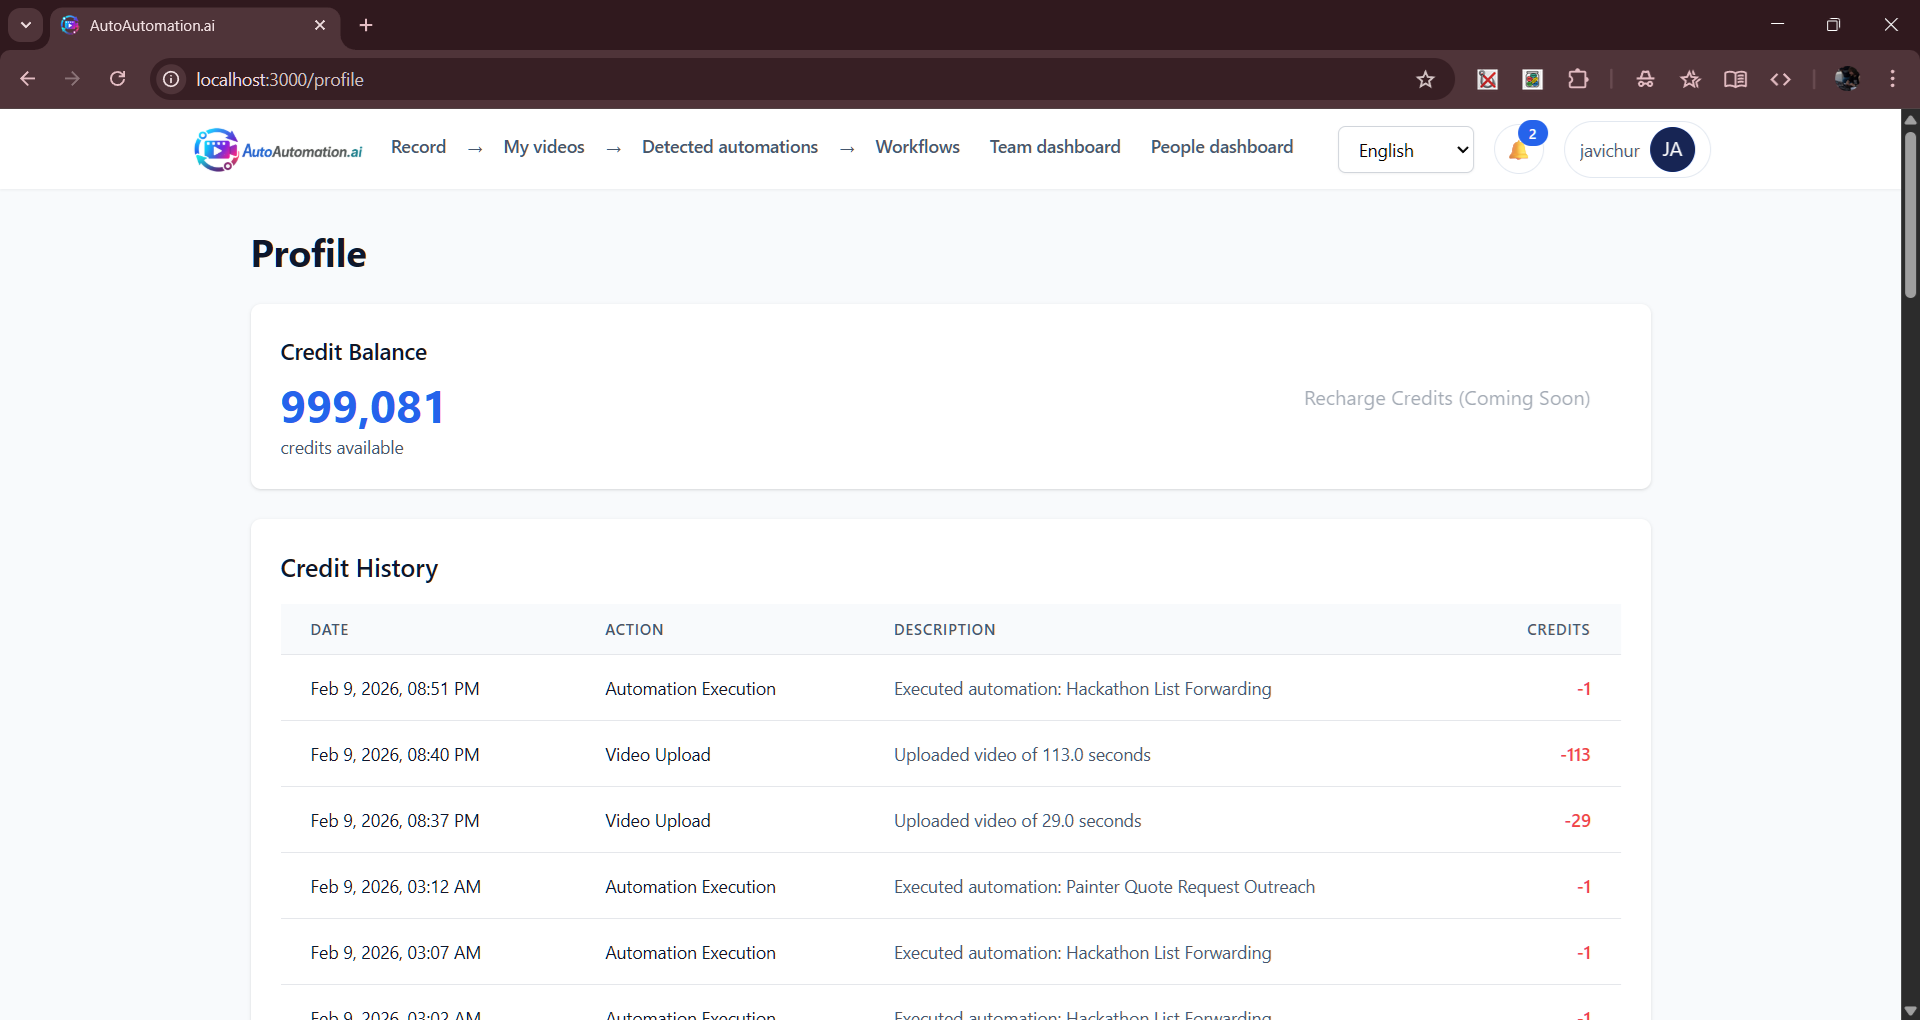Open the developer code brackets icon
1920x1020 pixels.
pyautogui.click(x=1780, y=79)
